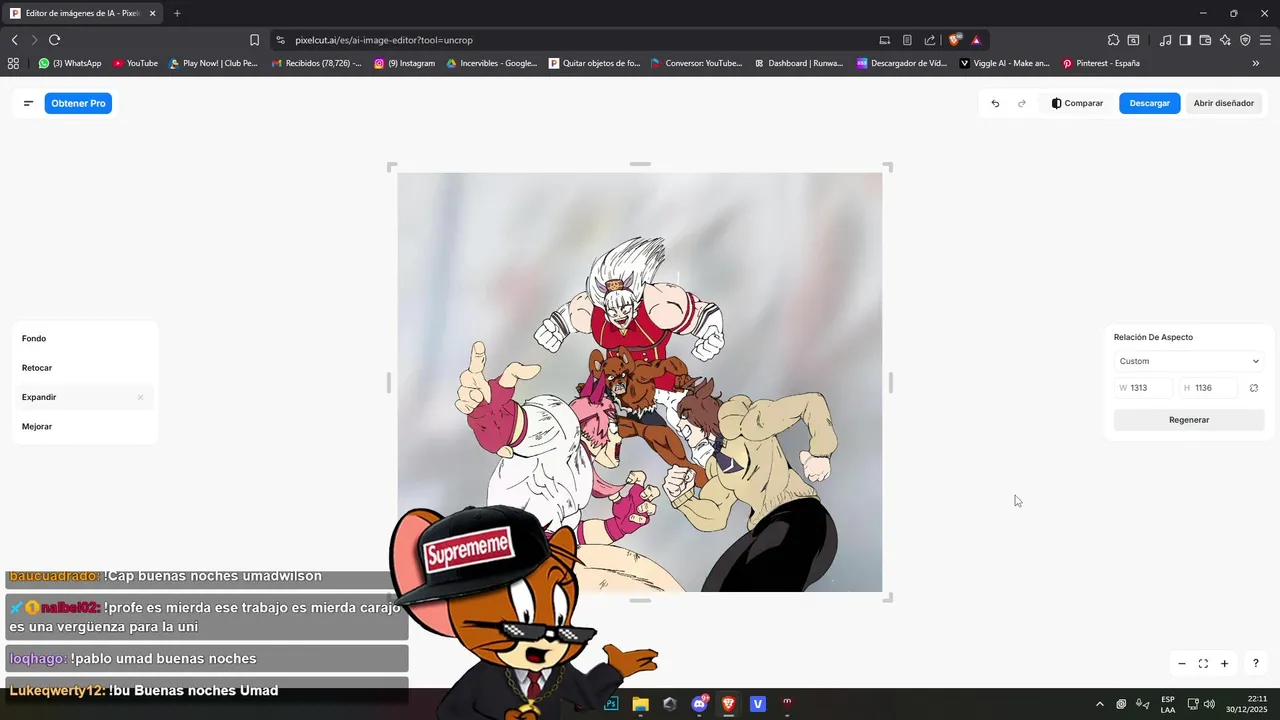1280x720 pixels.
Task: Go back in browser history
Action: [15, 40]
